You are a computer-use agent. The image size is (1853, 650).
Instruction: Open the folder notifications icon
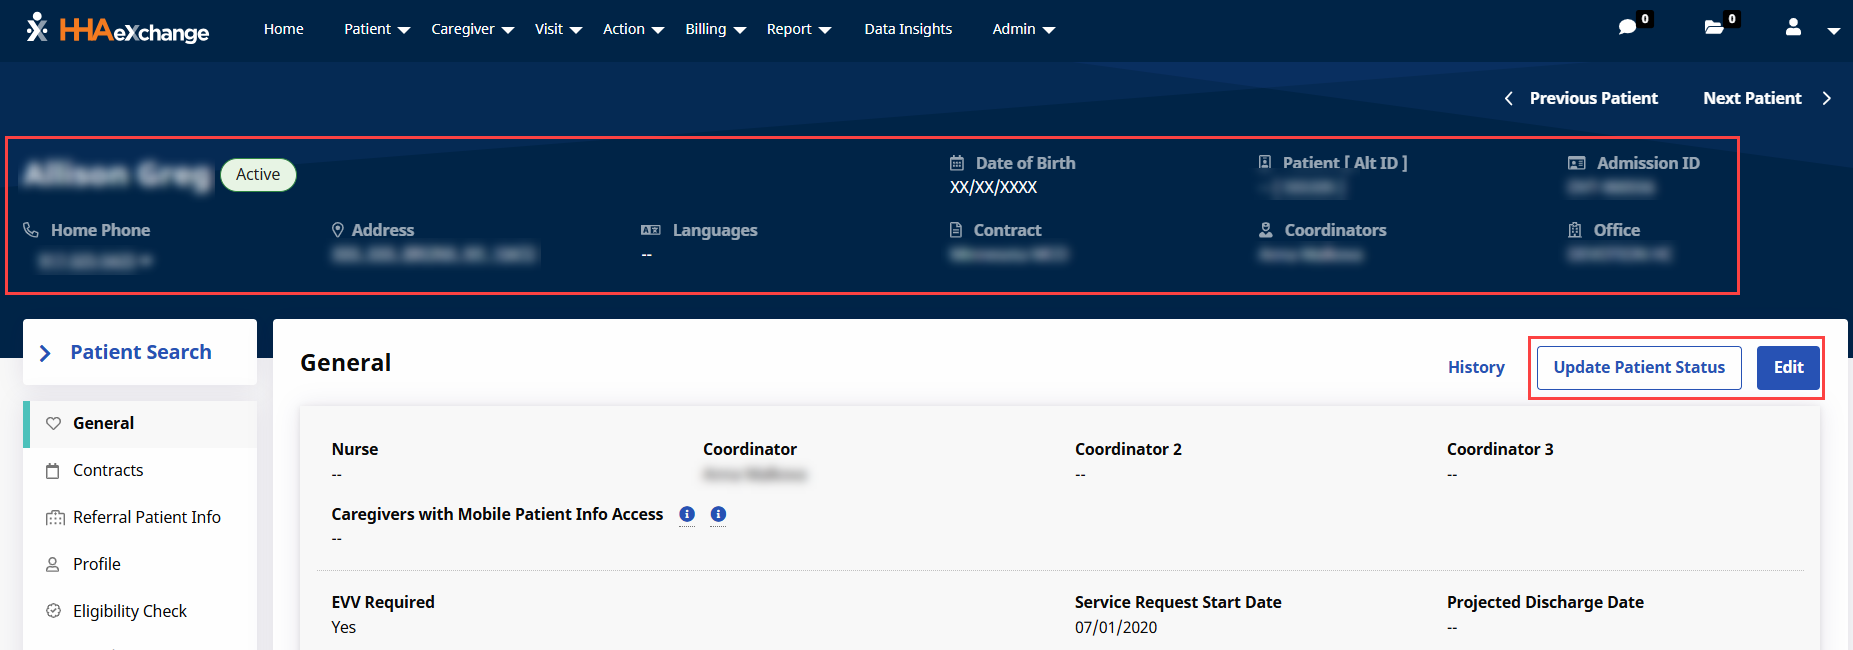[x=1714, y=27]
